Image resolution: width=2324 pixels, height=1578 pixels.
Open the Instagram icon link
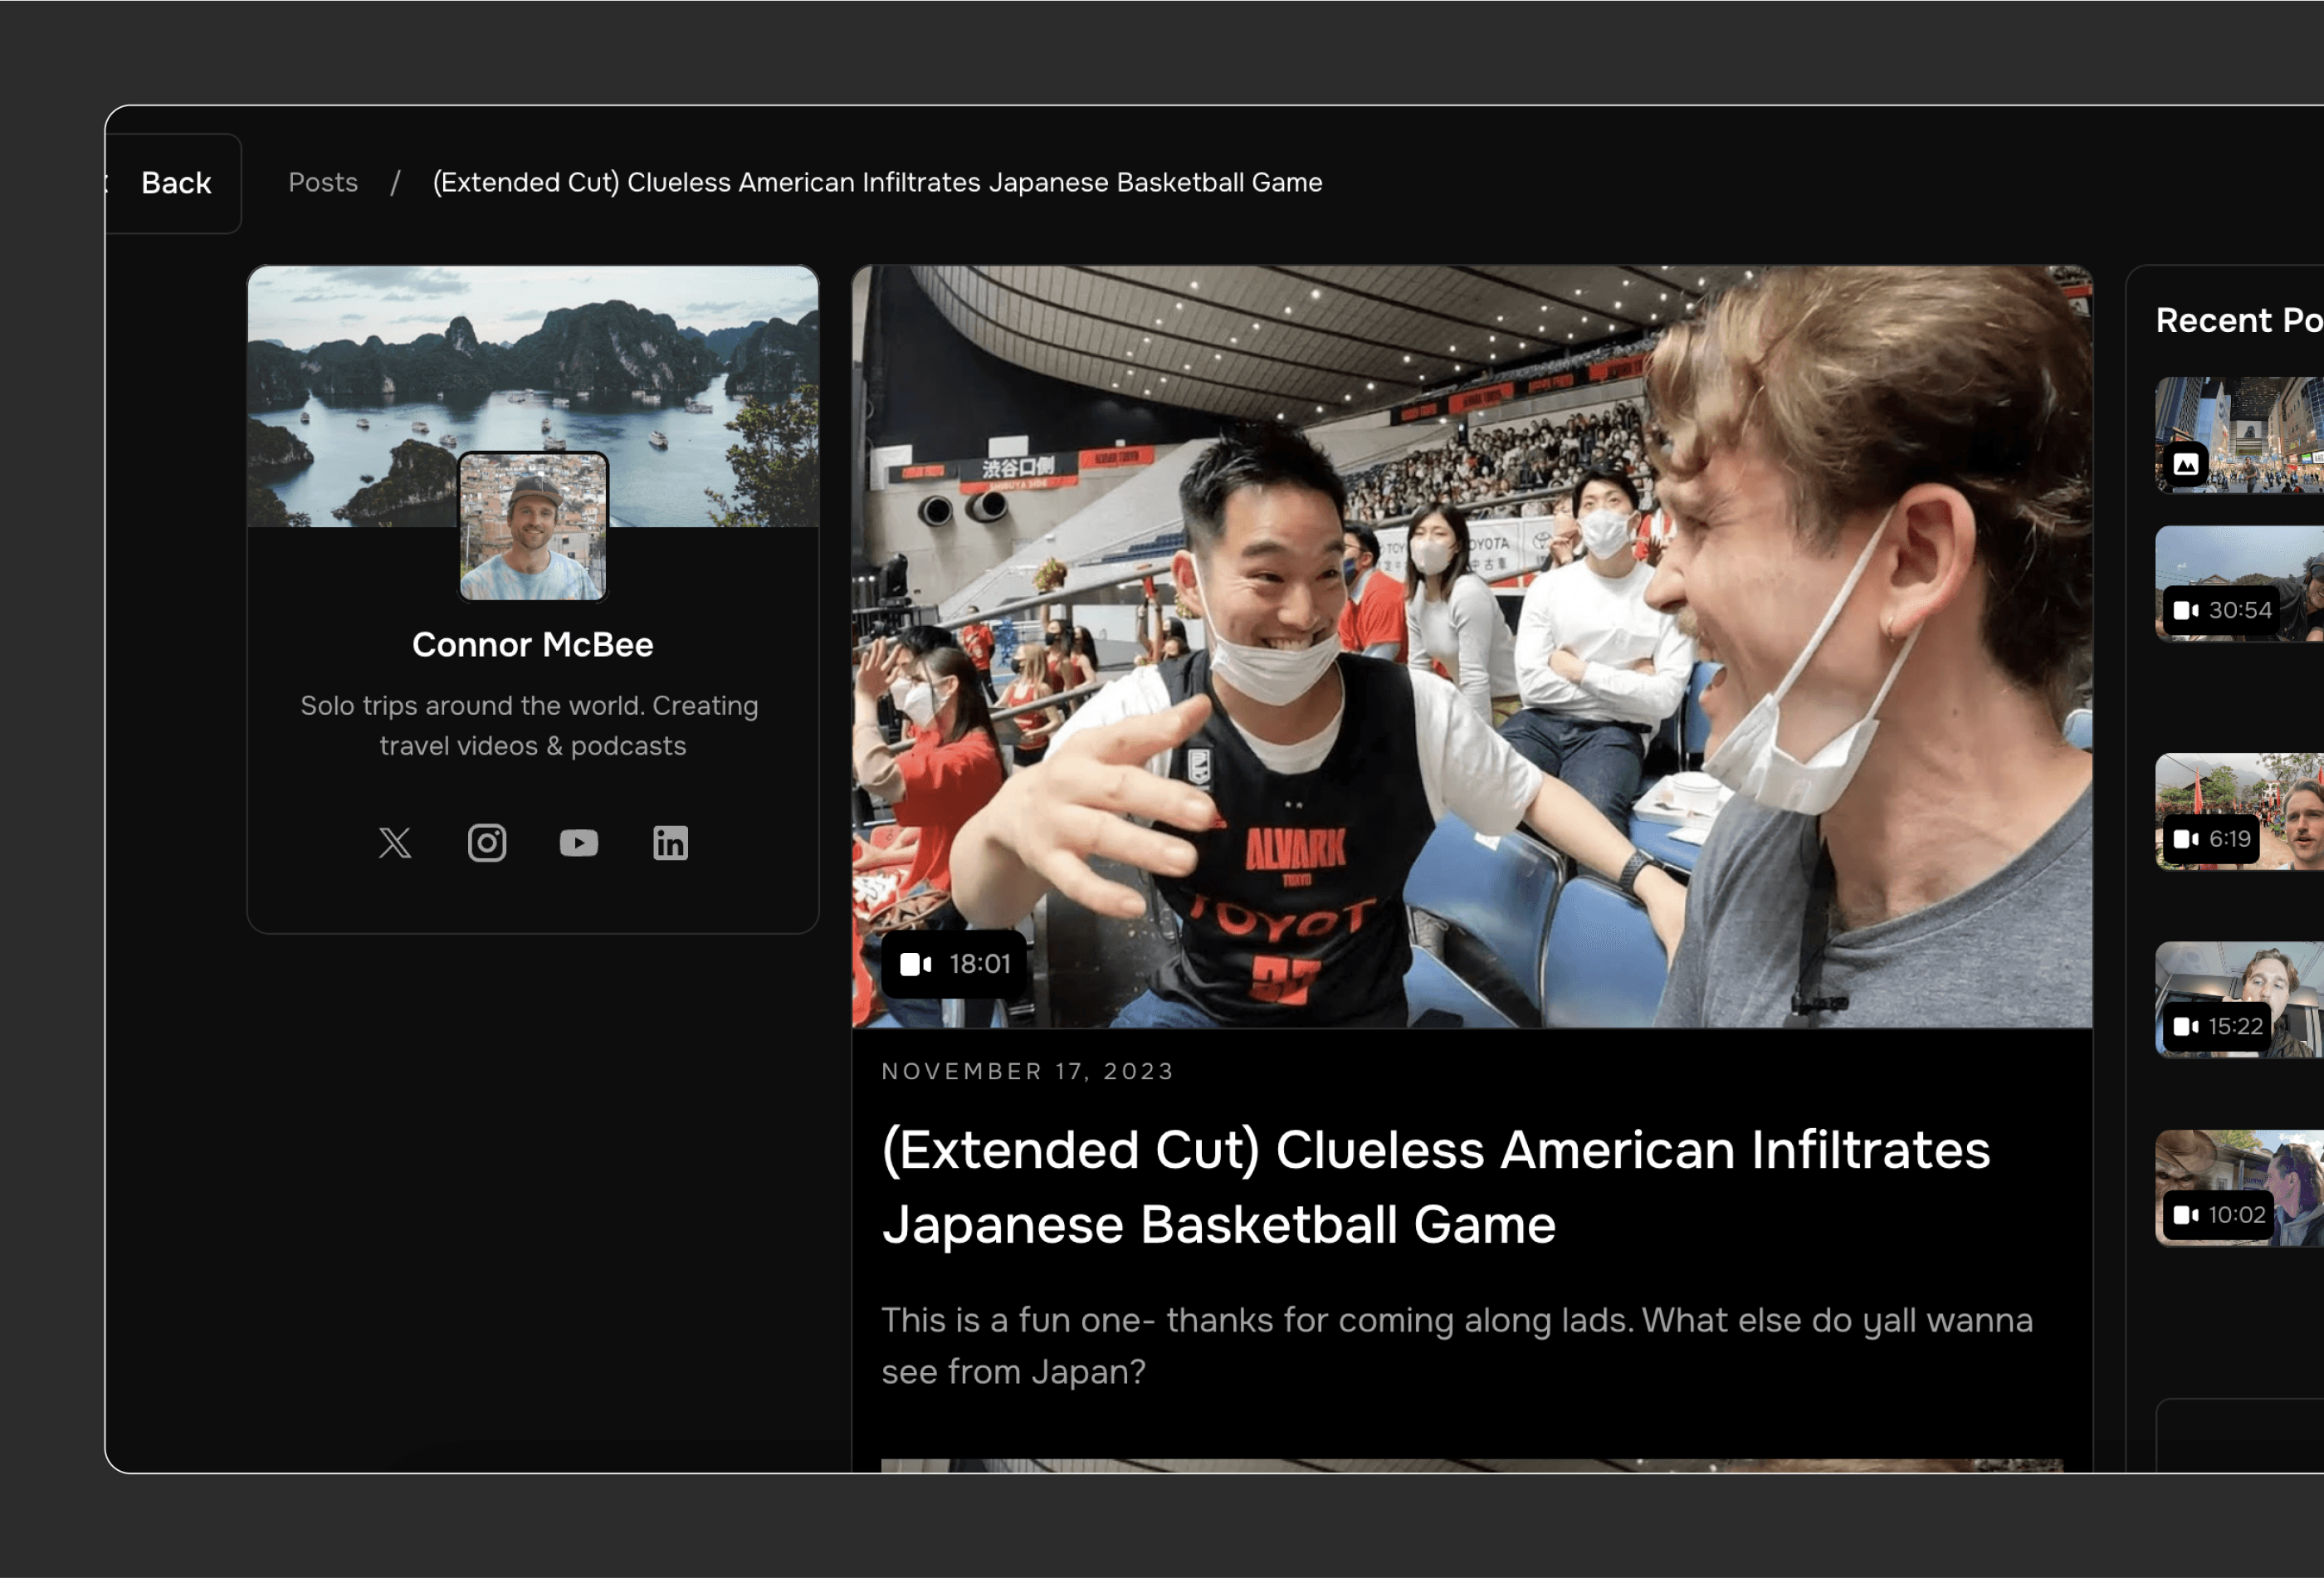(x=487, y=843)
